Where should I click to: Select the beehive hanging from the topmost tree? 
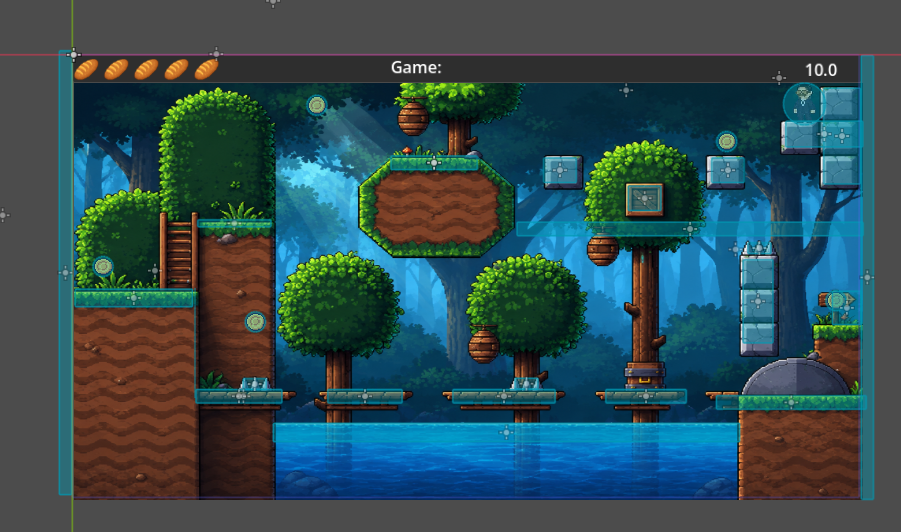(x=413, y=117)
